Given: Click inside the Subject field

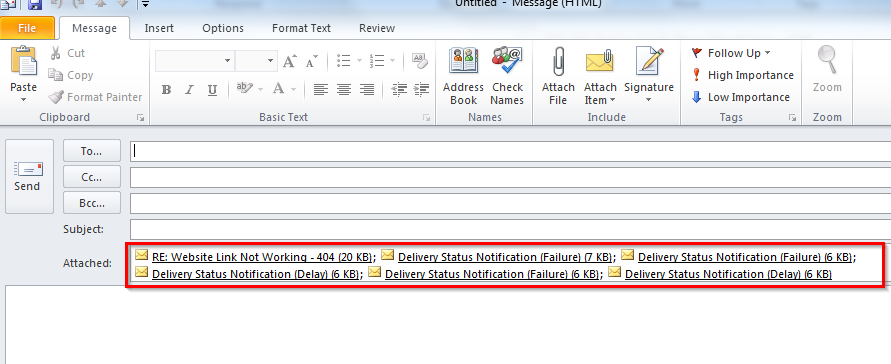Looking at the screenshot, I should [x=510, y=229].
